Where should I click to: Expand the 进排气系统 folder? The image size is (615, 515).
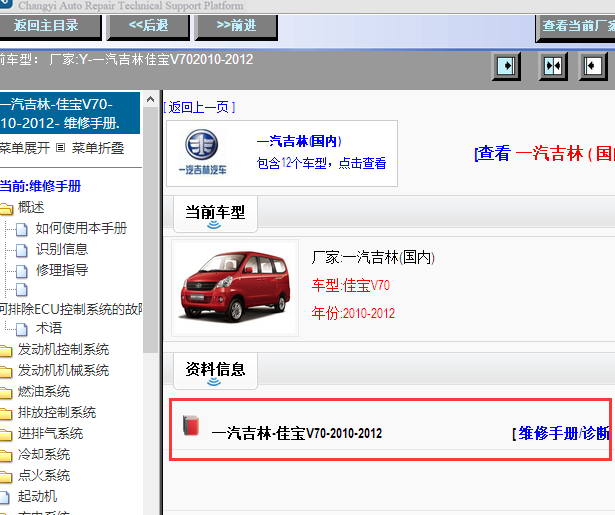pos(50,434)
